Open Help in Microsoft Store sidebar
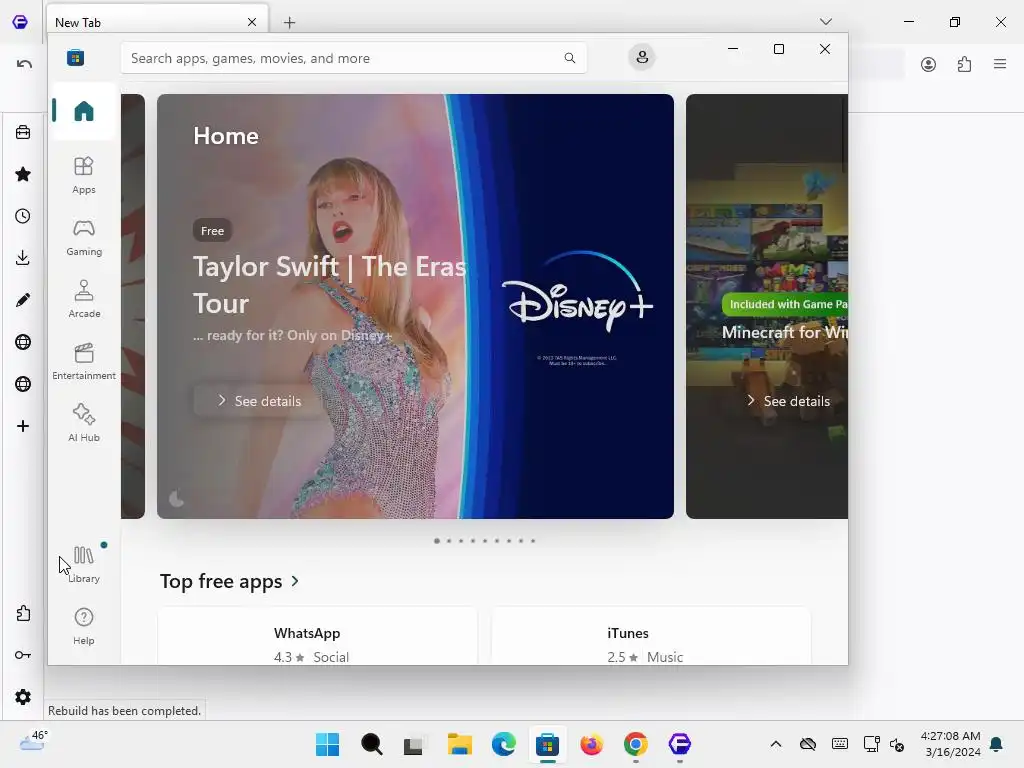The height and width of the screenshot is (768, 1024). (84, 627)
